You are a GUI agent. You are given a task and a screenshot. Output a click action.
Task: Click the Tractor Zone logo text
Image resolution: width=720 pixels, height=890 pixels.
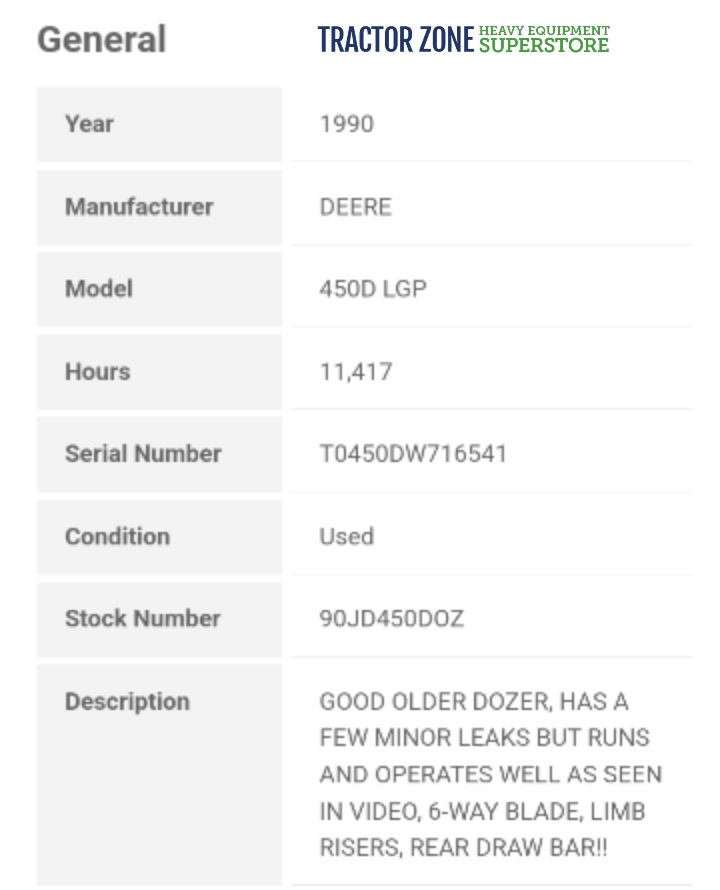point(395,40)
